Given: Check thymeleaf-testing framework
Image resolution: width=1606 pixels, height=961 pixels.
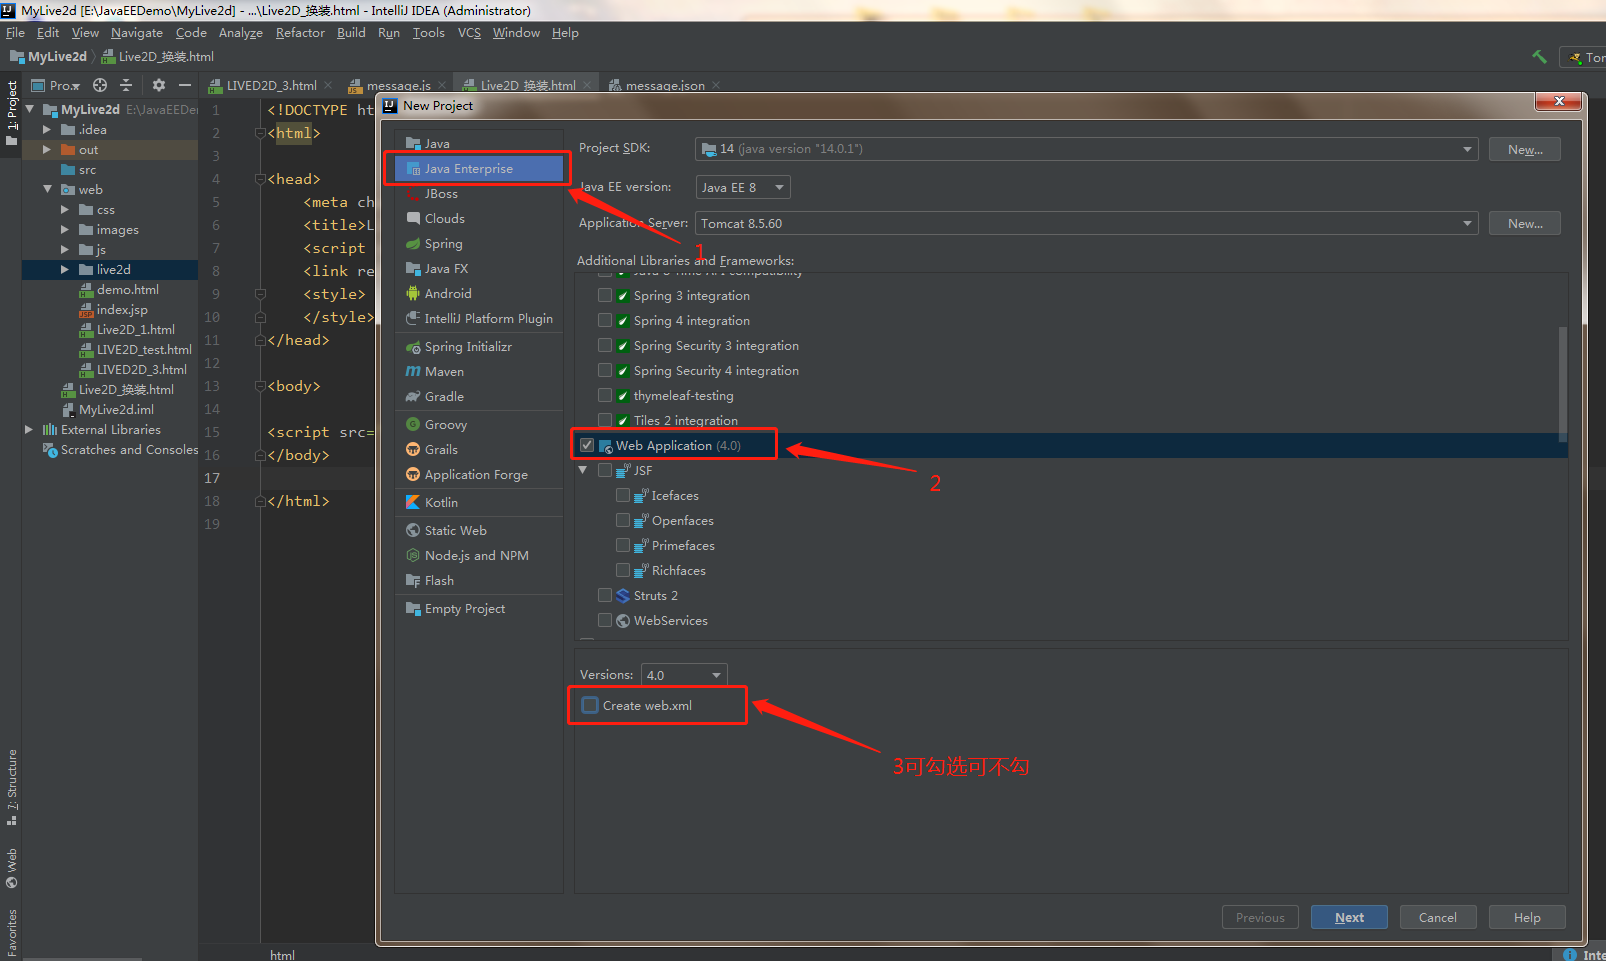Looking at the screenshot, I should click(x=605, y=396).
